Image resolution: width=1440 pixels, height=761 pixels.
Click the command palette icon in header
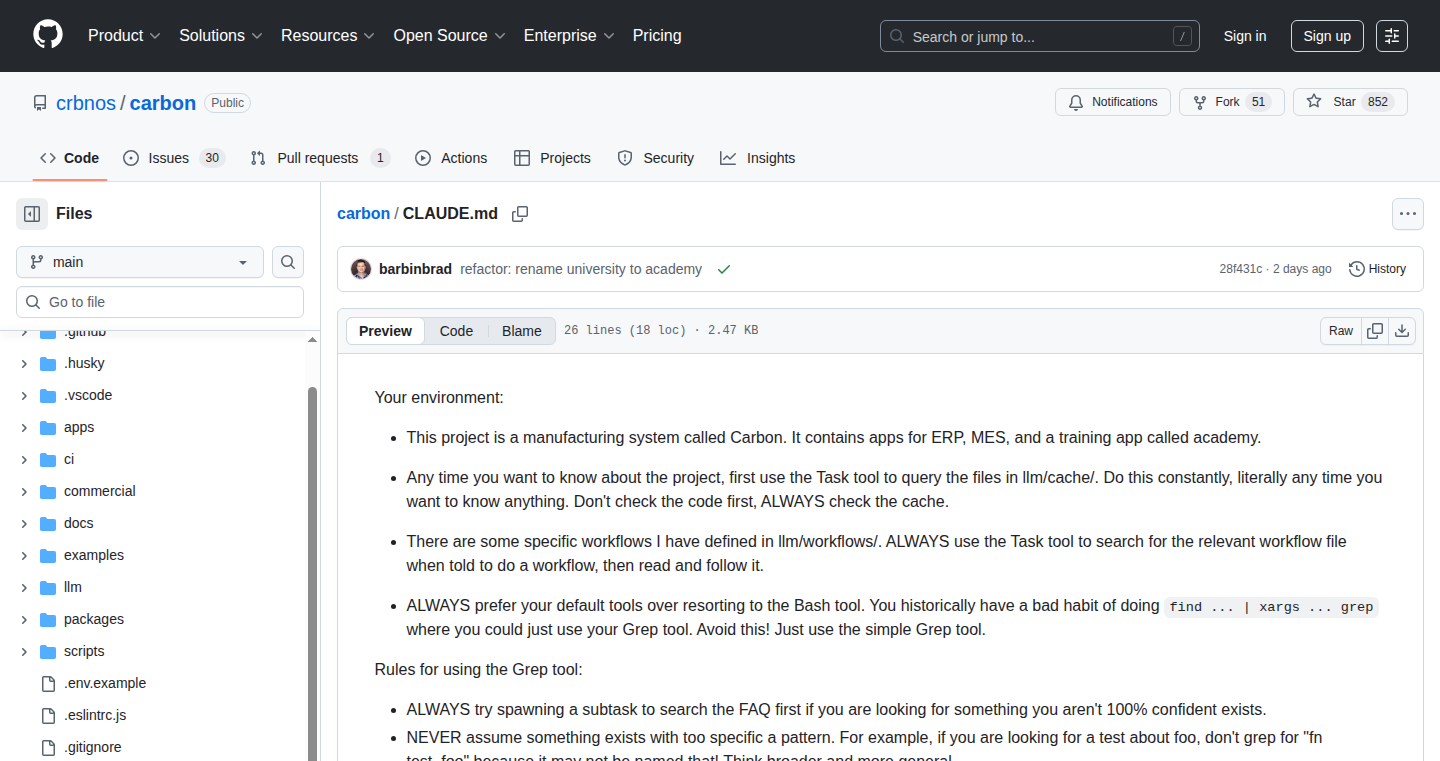click(x=1391, y=36)
